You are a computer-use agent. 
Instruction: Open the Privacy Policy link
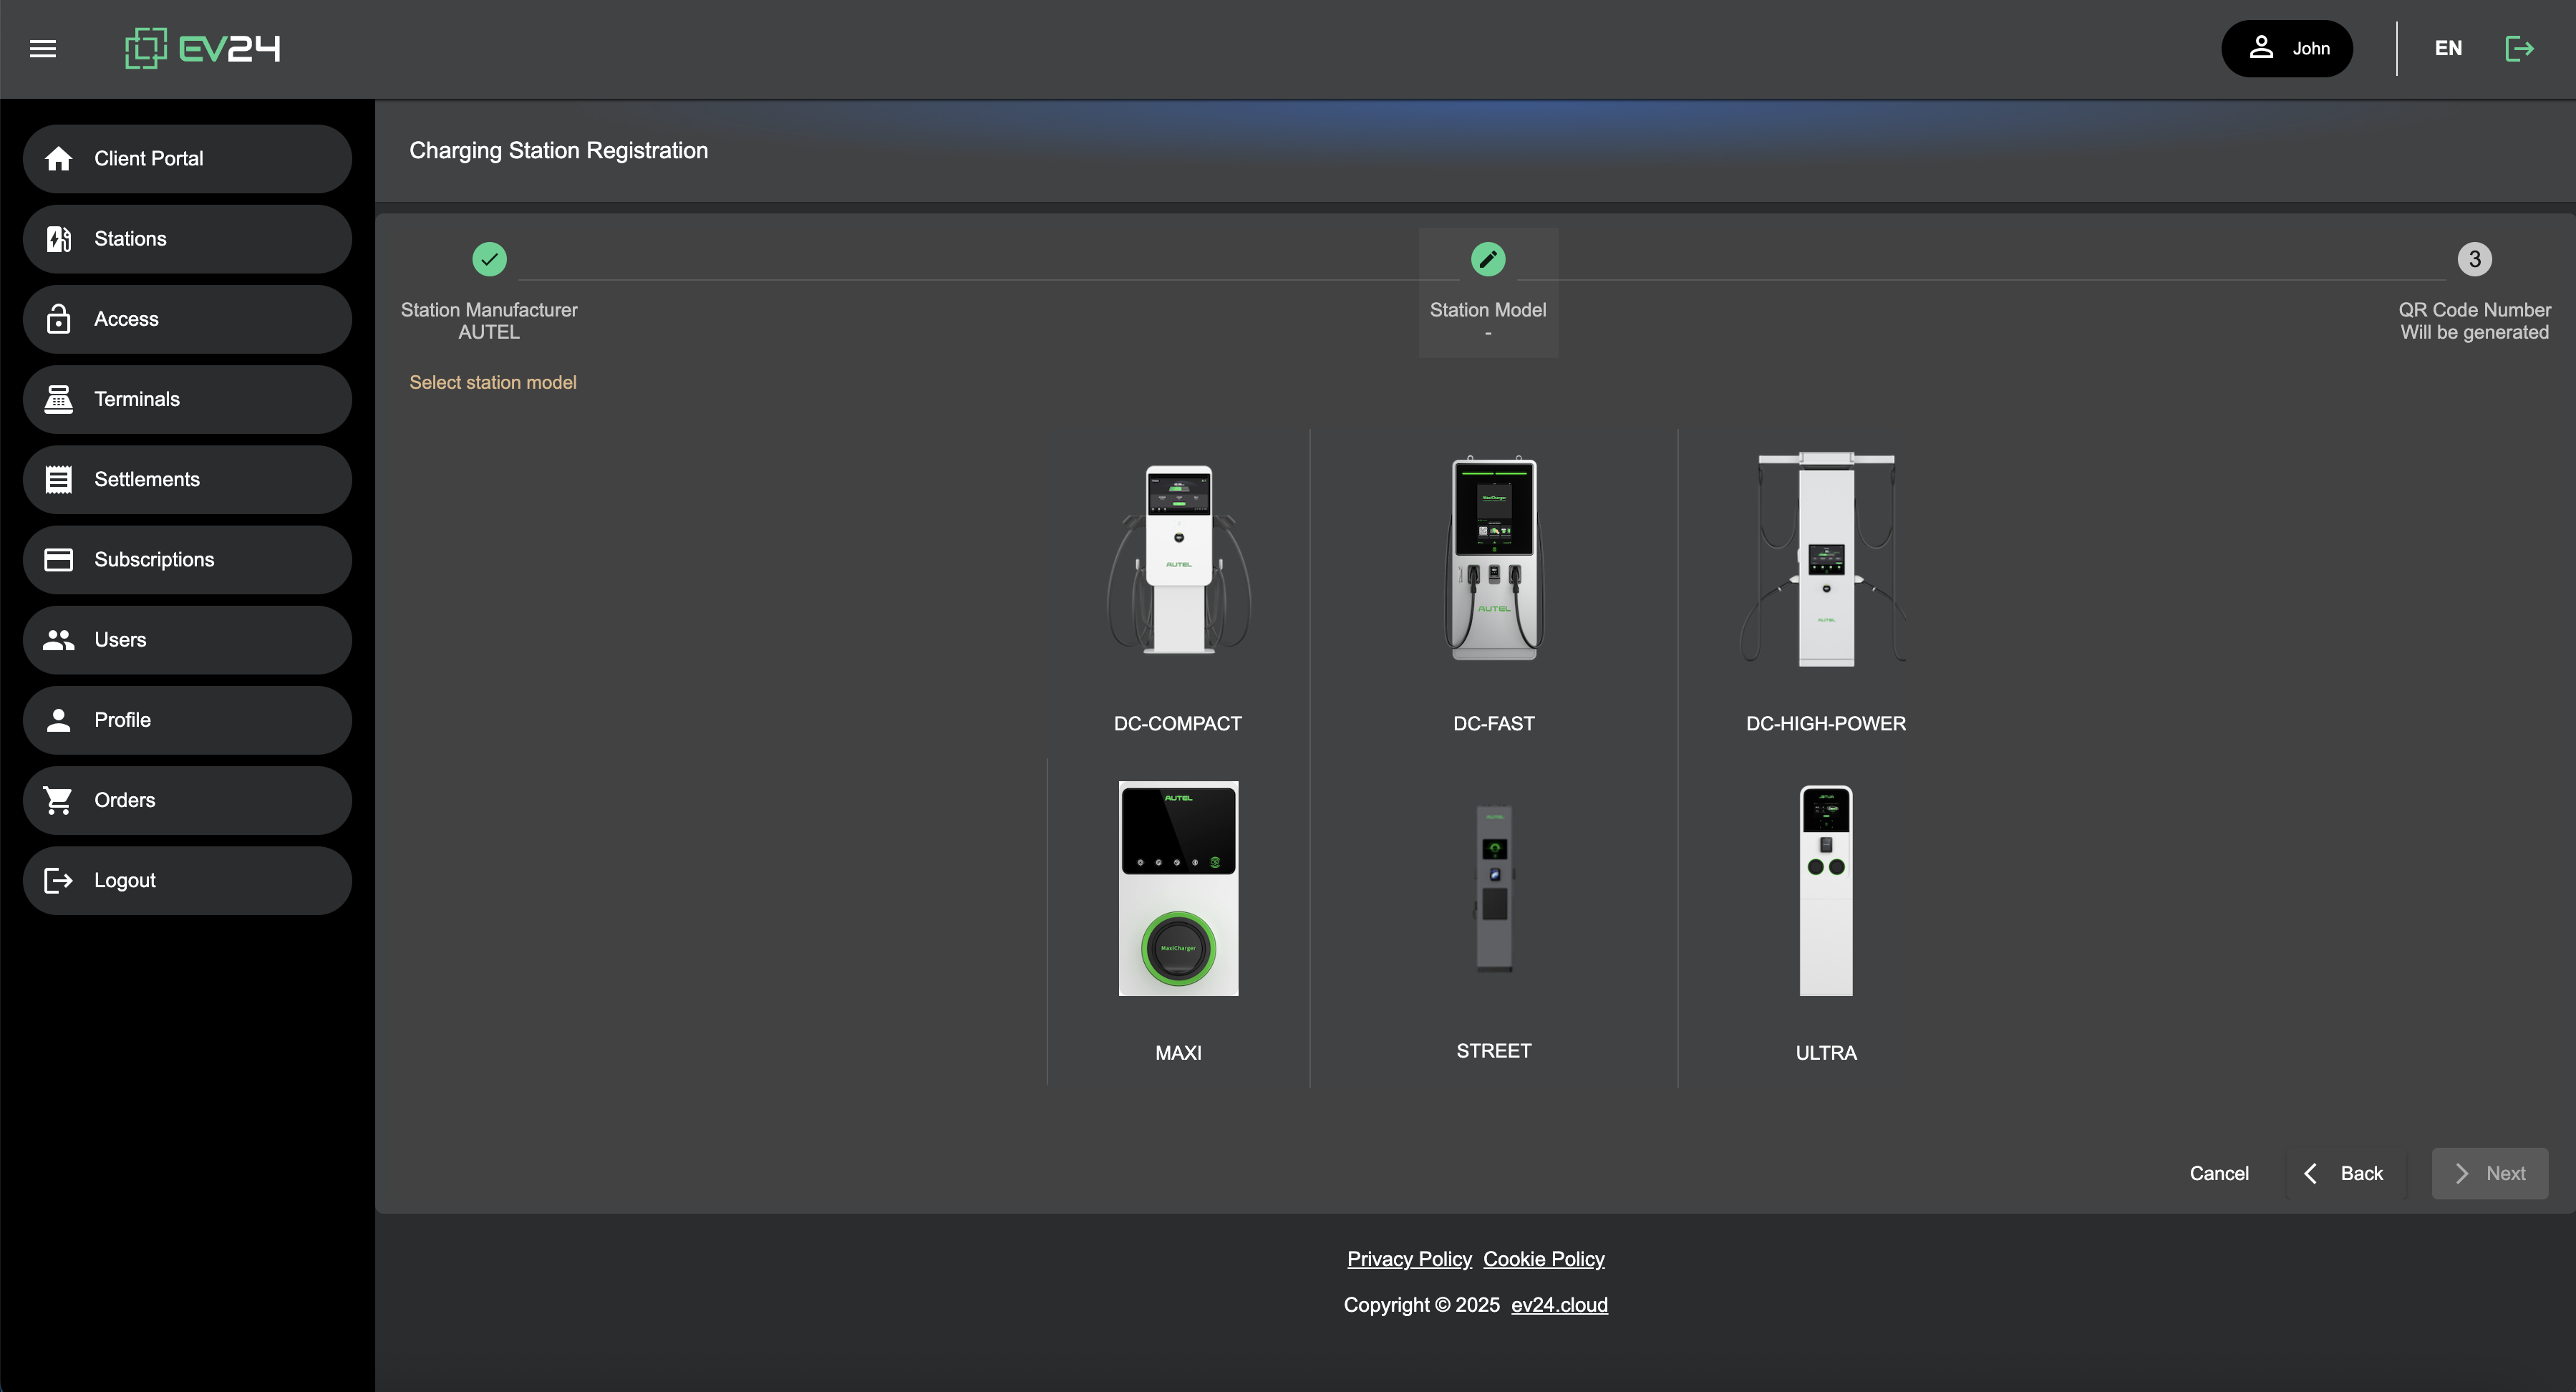[1409, 1259]
